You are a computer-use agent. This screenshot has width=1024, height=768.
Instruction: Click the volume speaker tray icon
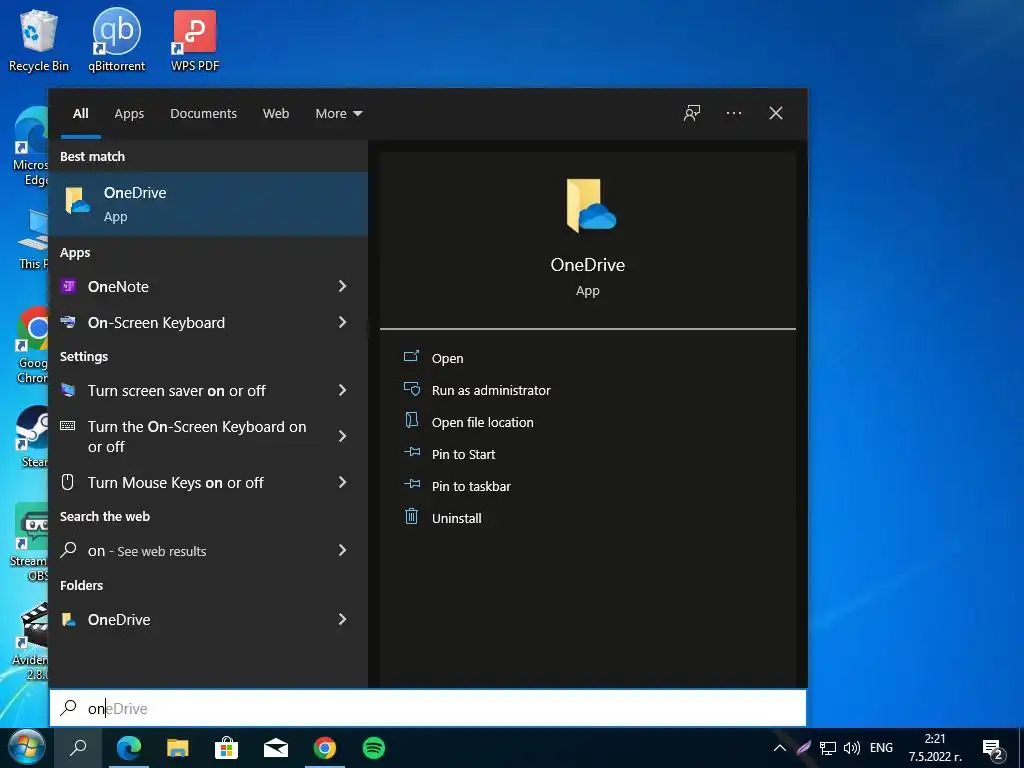click(x=852, y=748)
